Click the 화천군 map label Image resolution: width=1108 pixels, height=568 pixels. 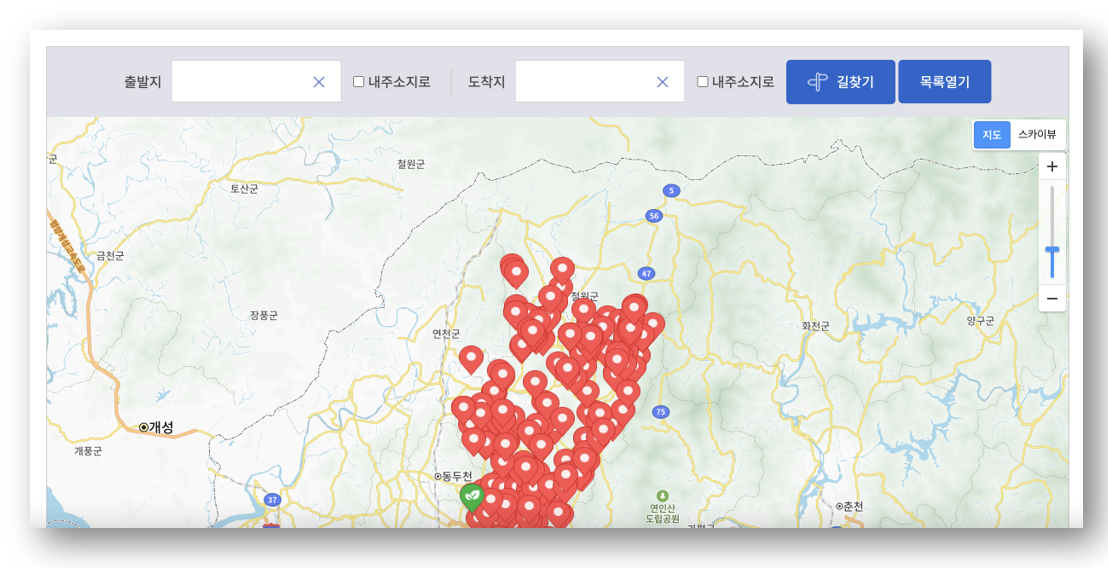pyautogui.click(x=816, y=326)
